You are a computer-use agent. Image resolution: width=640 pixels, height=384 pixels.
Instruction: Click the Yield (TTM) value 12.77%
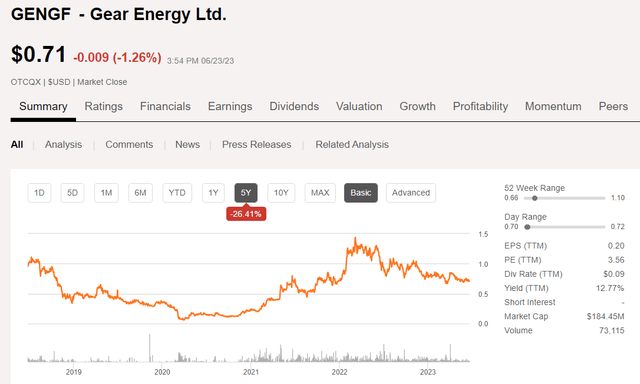click(x=610, y=288)
